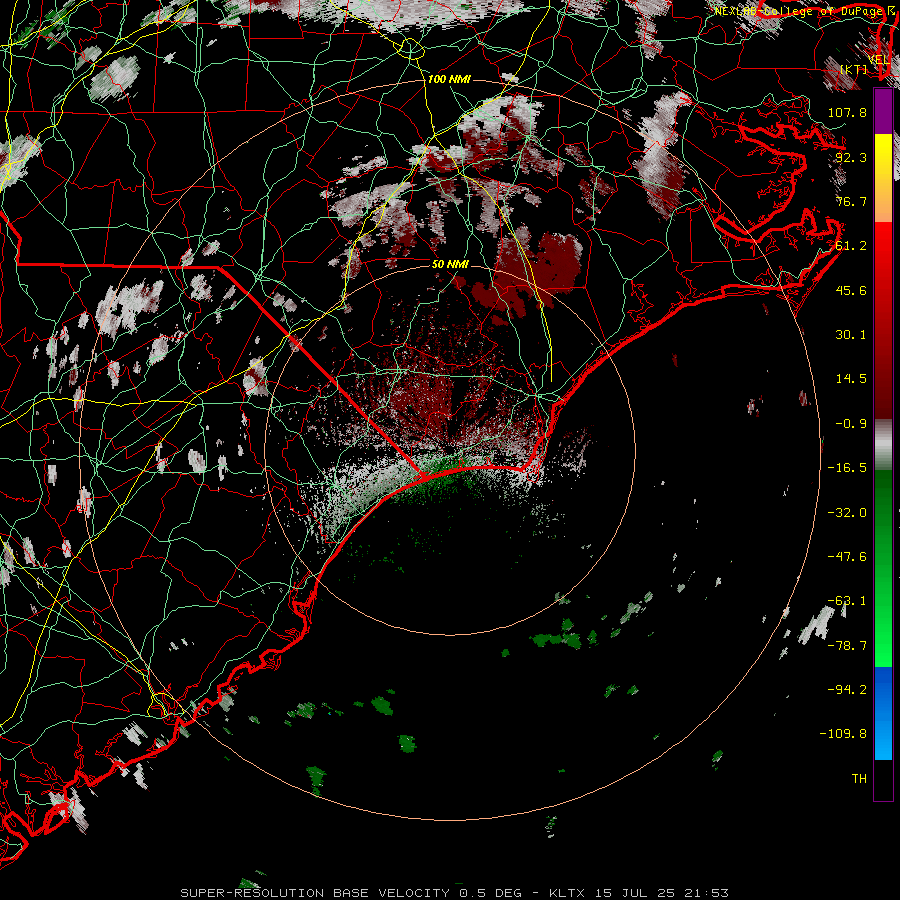
Task: Click the "KLTX" station identifier in footer
Action: point(567,893)
